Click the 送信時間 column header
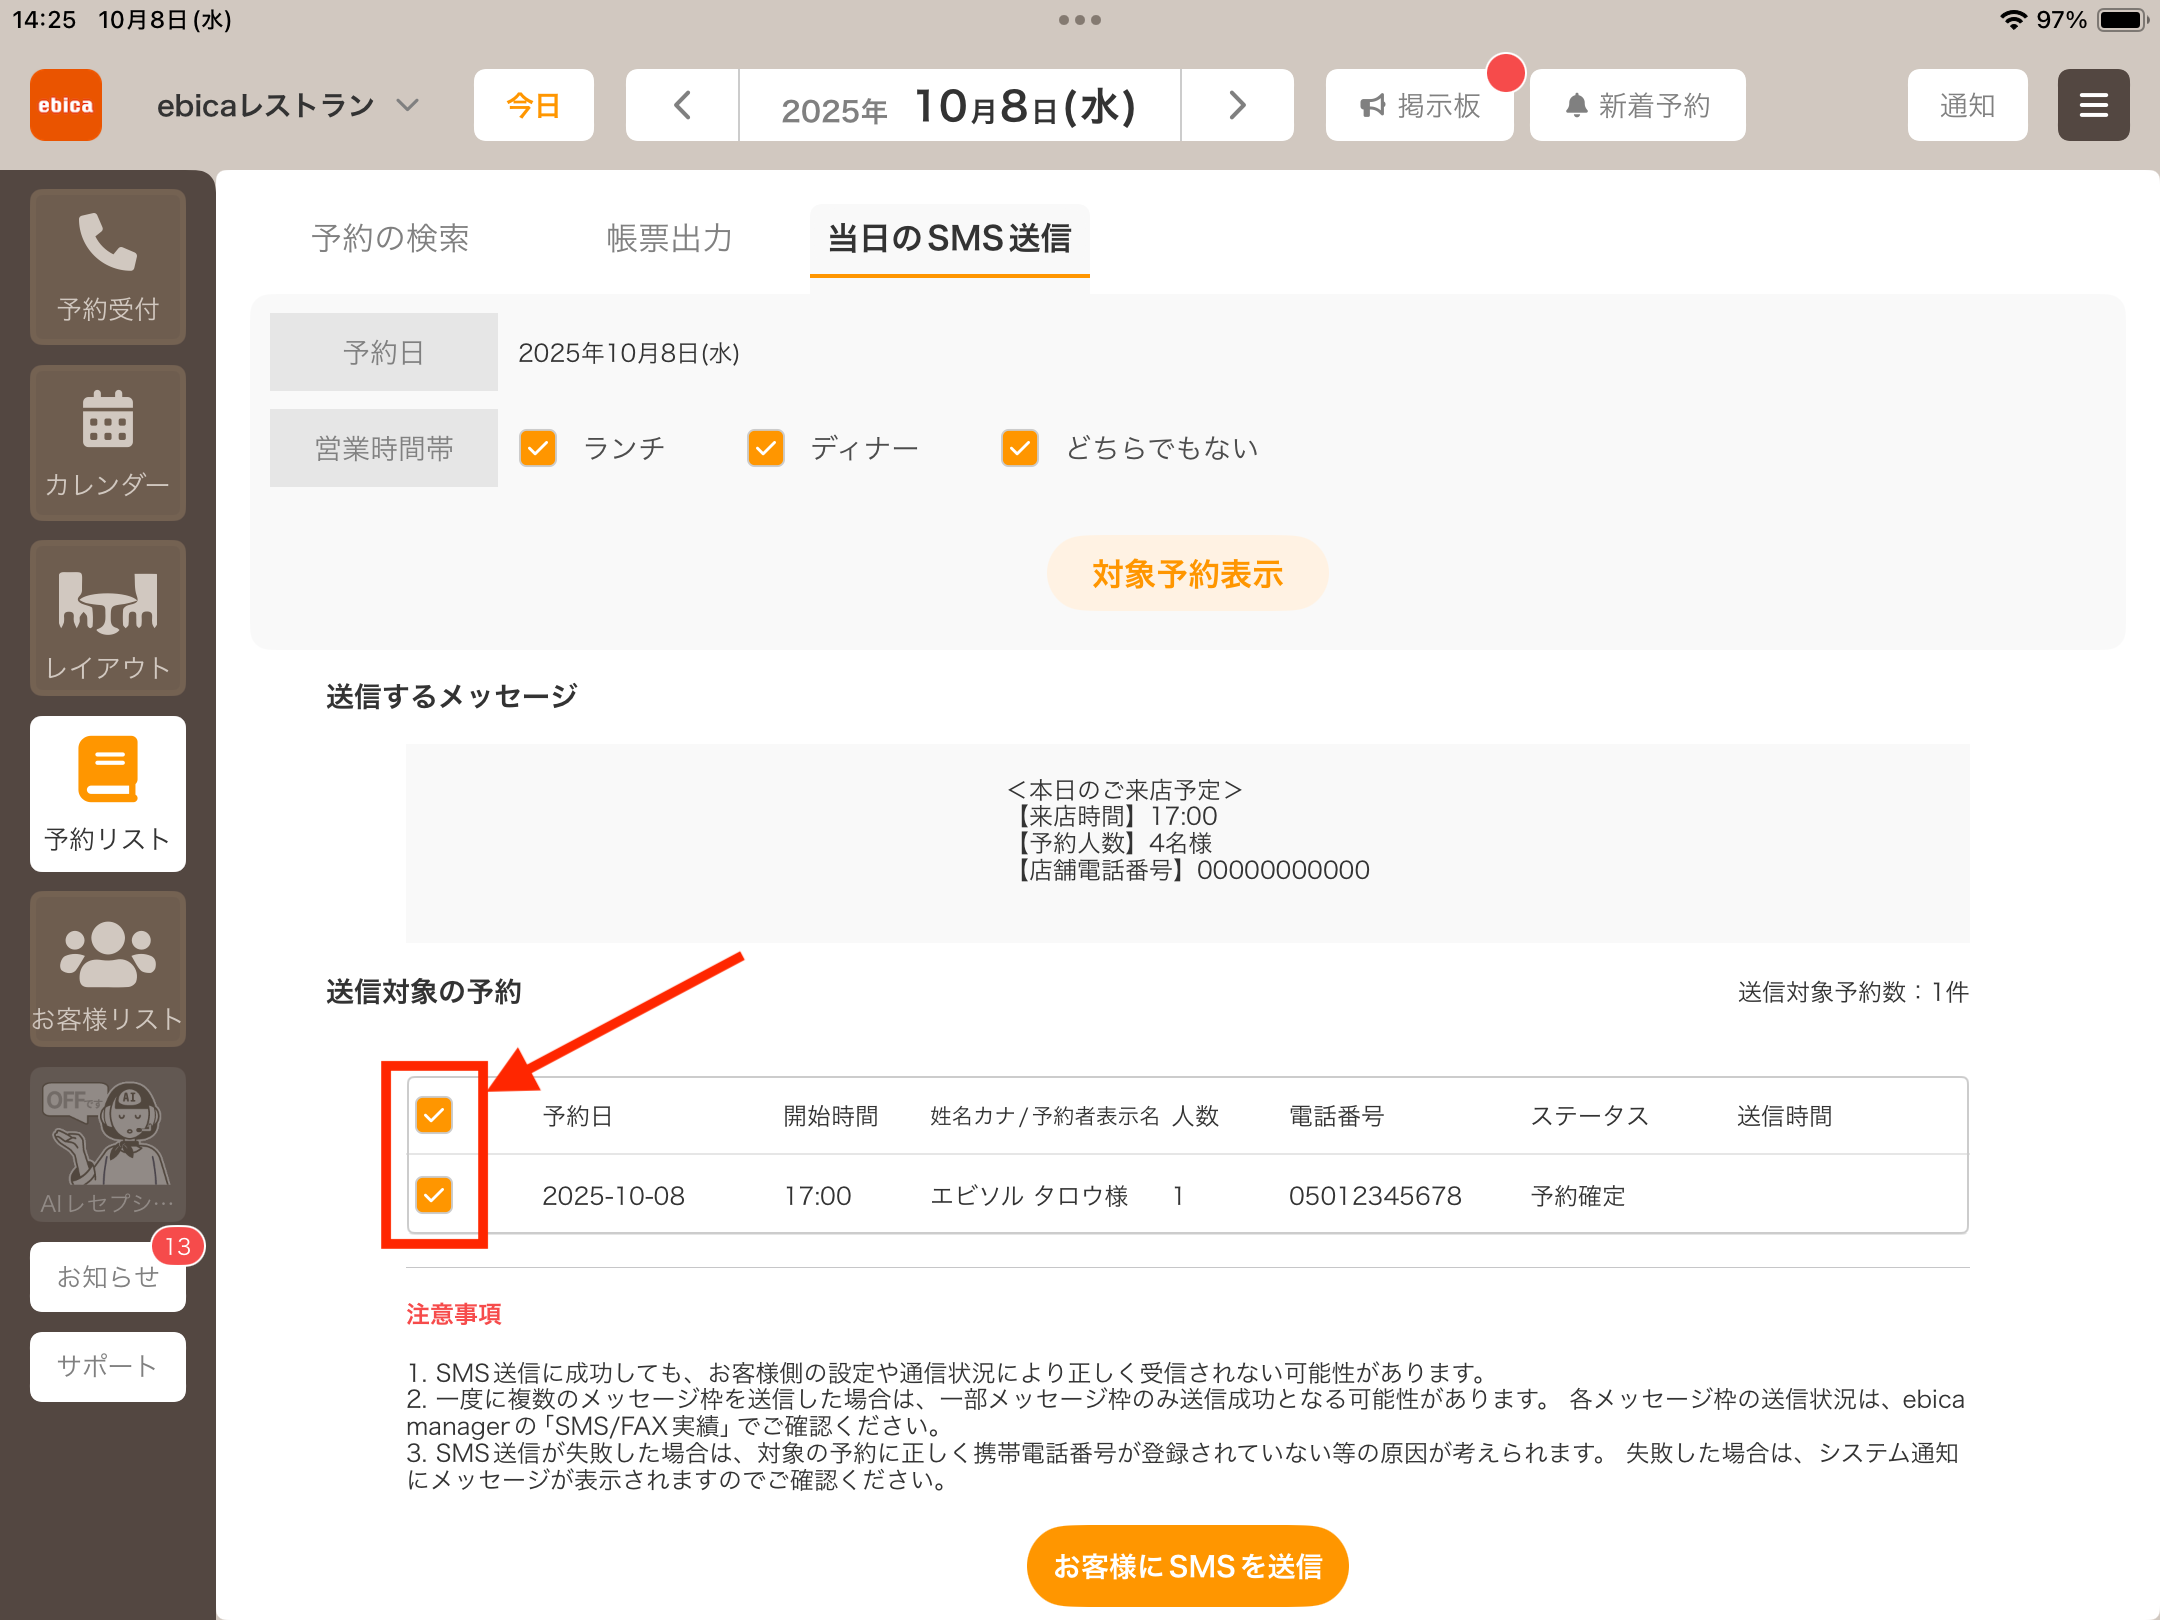This screenshot has width=2160, height=1620. coord(1785,1116)
